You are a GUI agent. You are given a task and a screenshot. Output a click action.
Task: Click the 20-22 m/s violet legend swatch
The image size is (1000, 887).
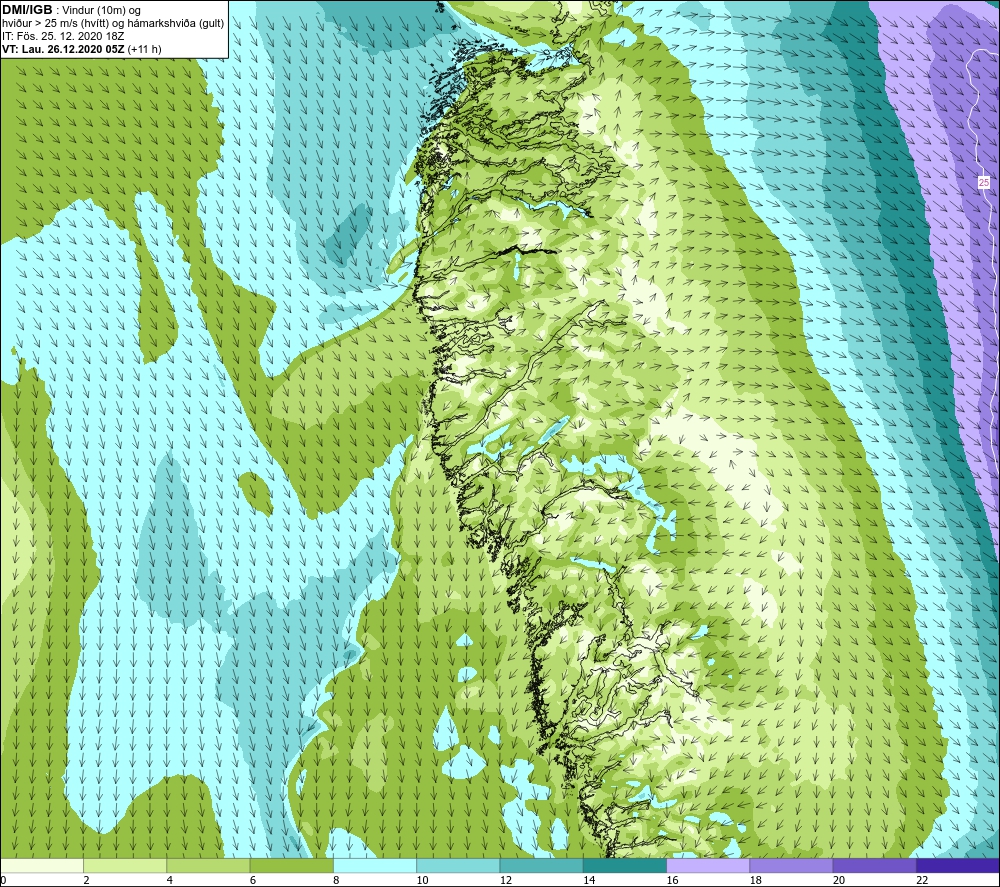tap(874, 865)
